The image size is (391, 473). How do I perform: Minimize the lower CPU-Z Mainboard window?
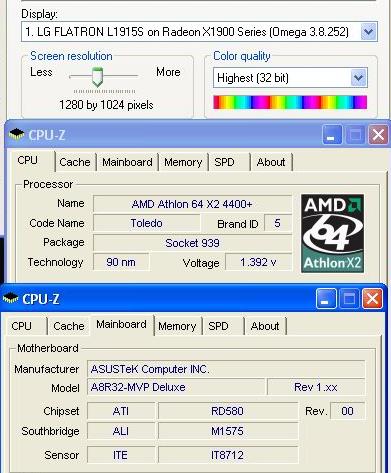click(326, 298)
